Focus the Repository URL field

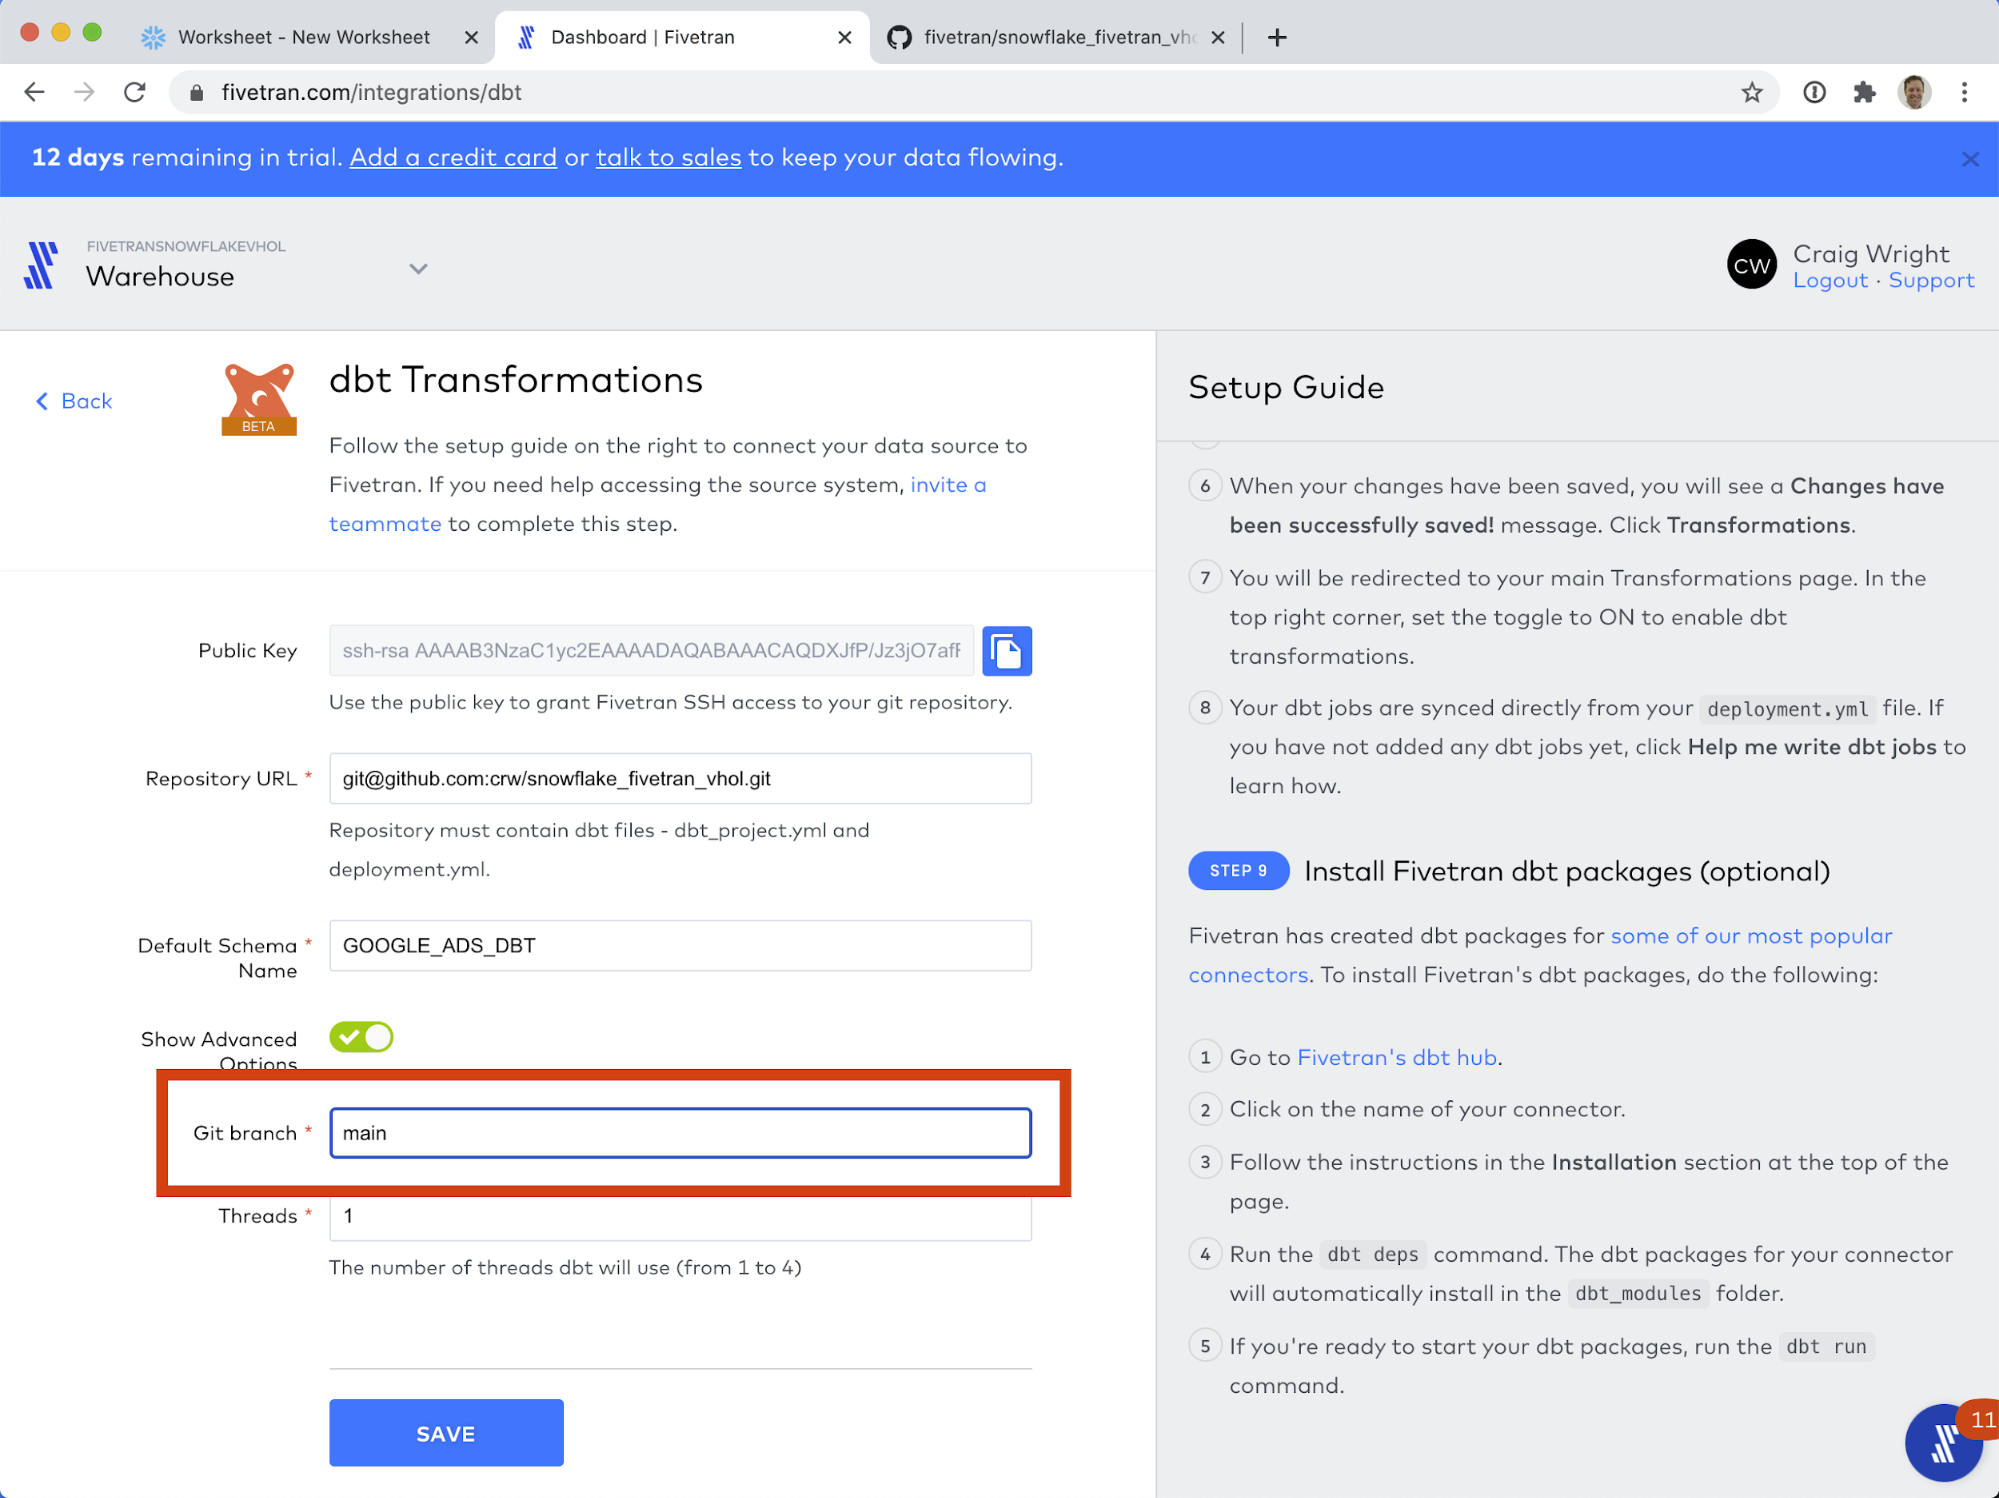[680, 778]
